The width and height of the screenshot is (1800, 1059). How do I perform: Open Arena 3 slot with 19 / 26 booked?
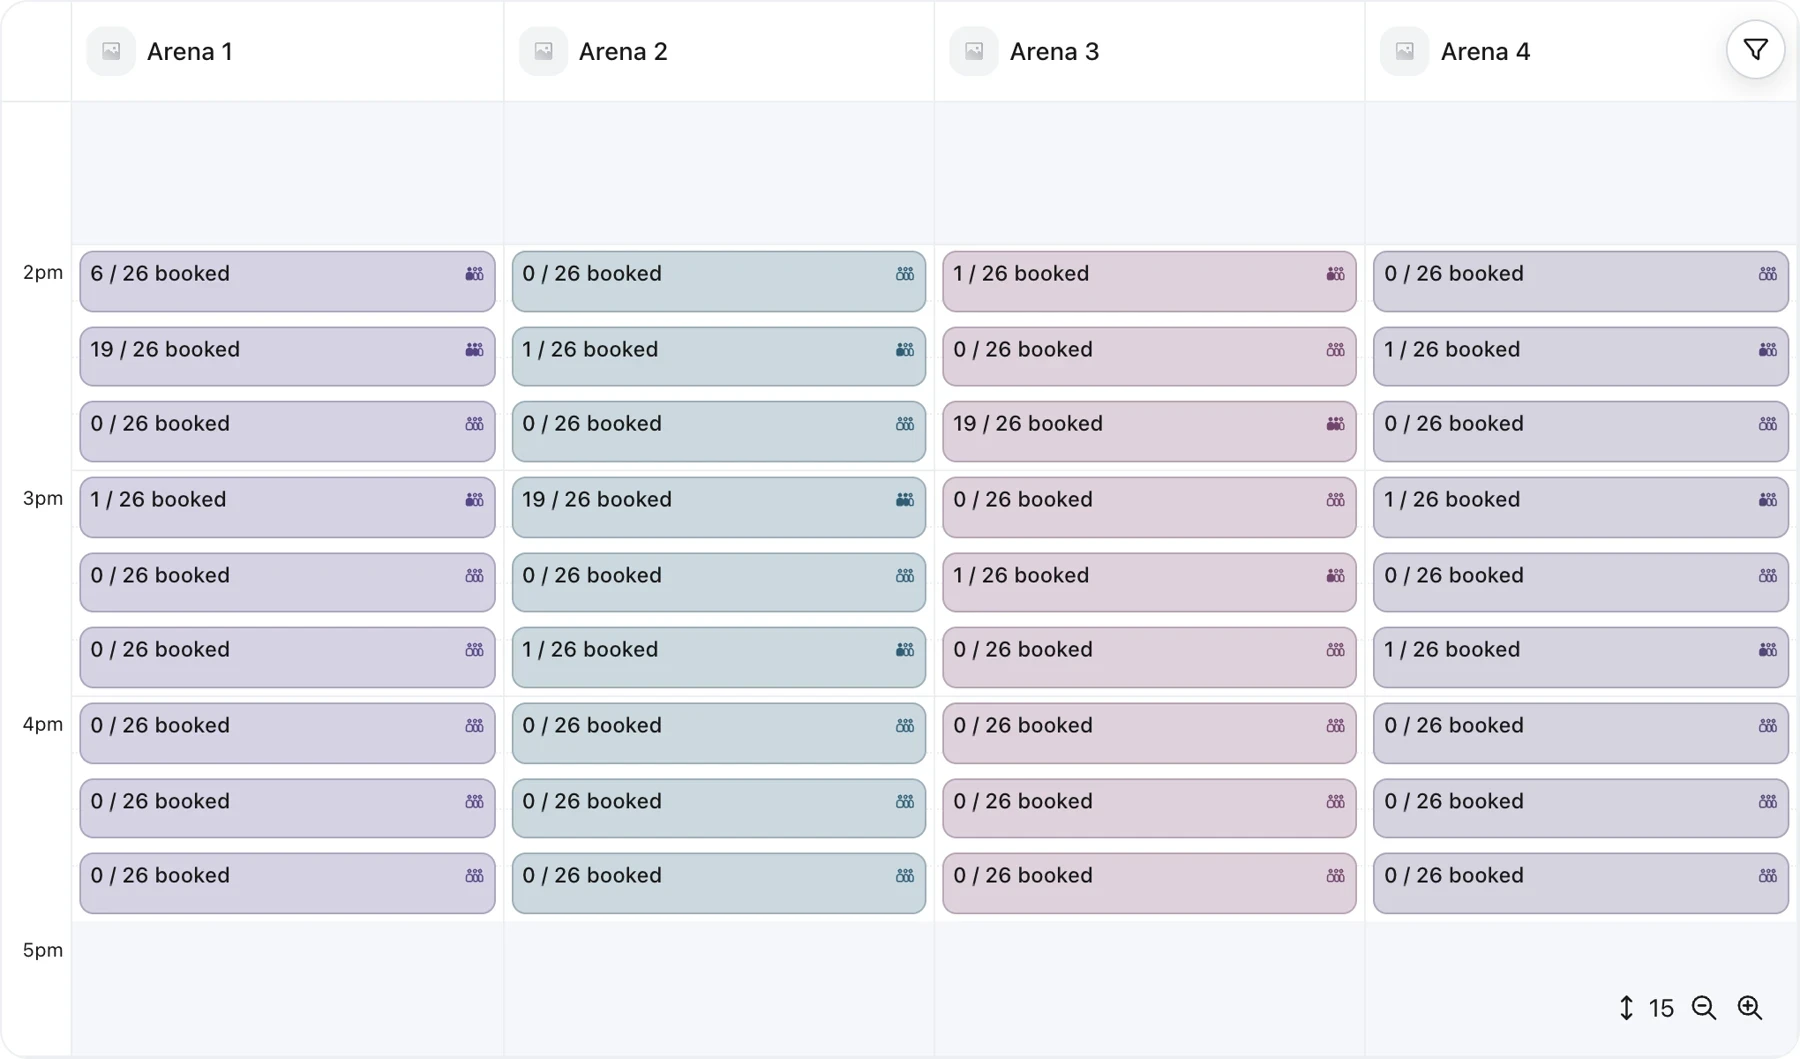coord(1150,431)
